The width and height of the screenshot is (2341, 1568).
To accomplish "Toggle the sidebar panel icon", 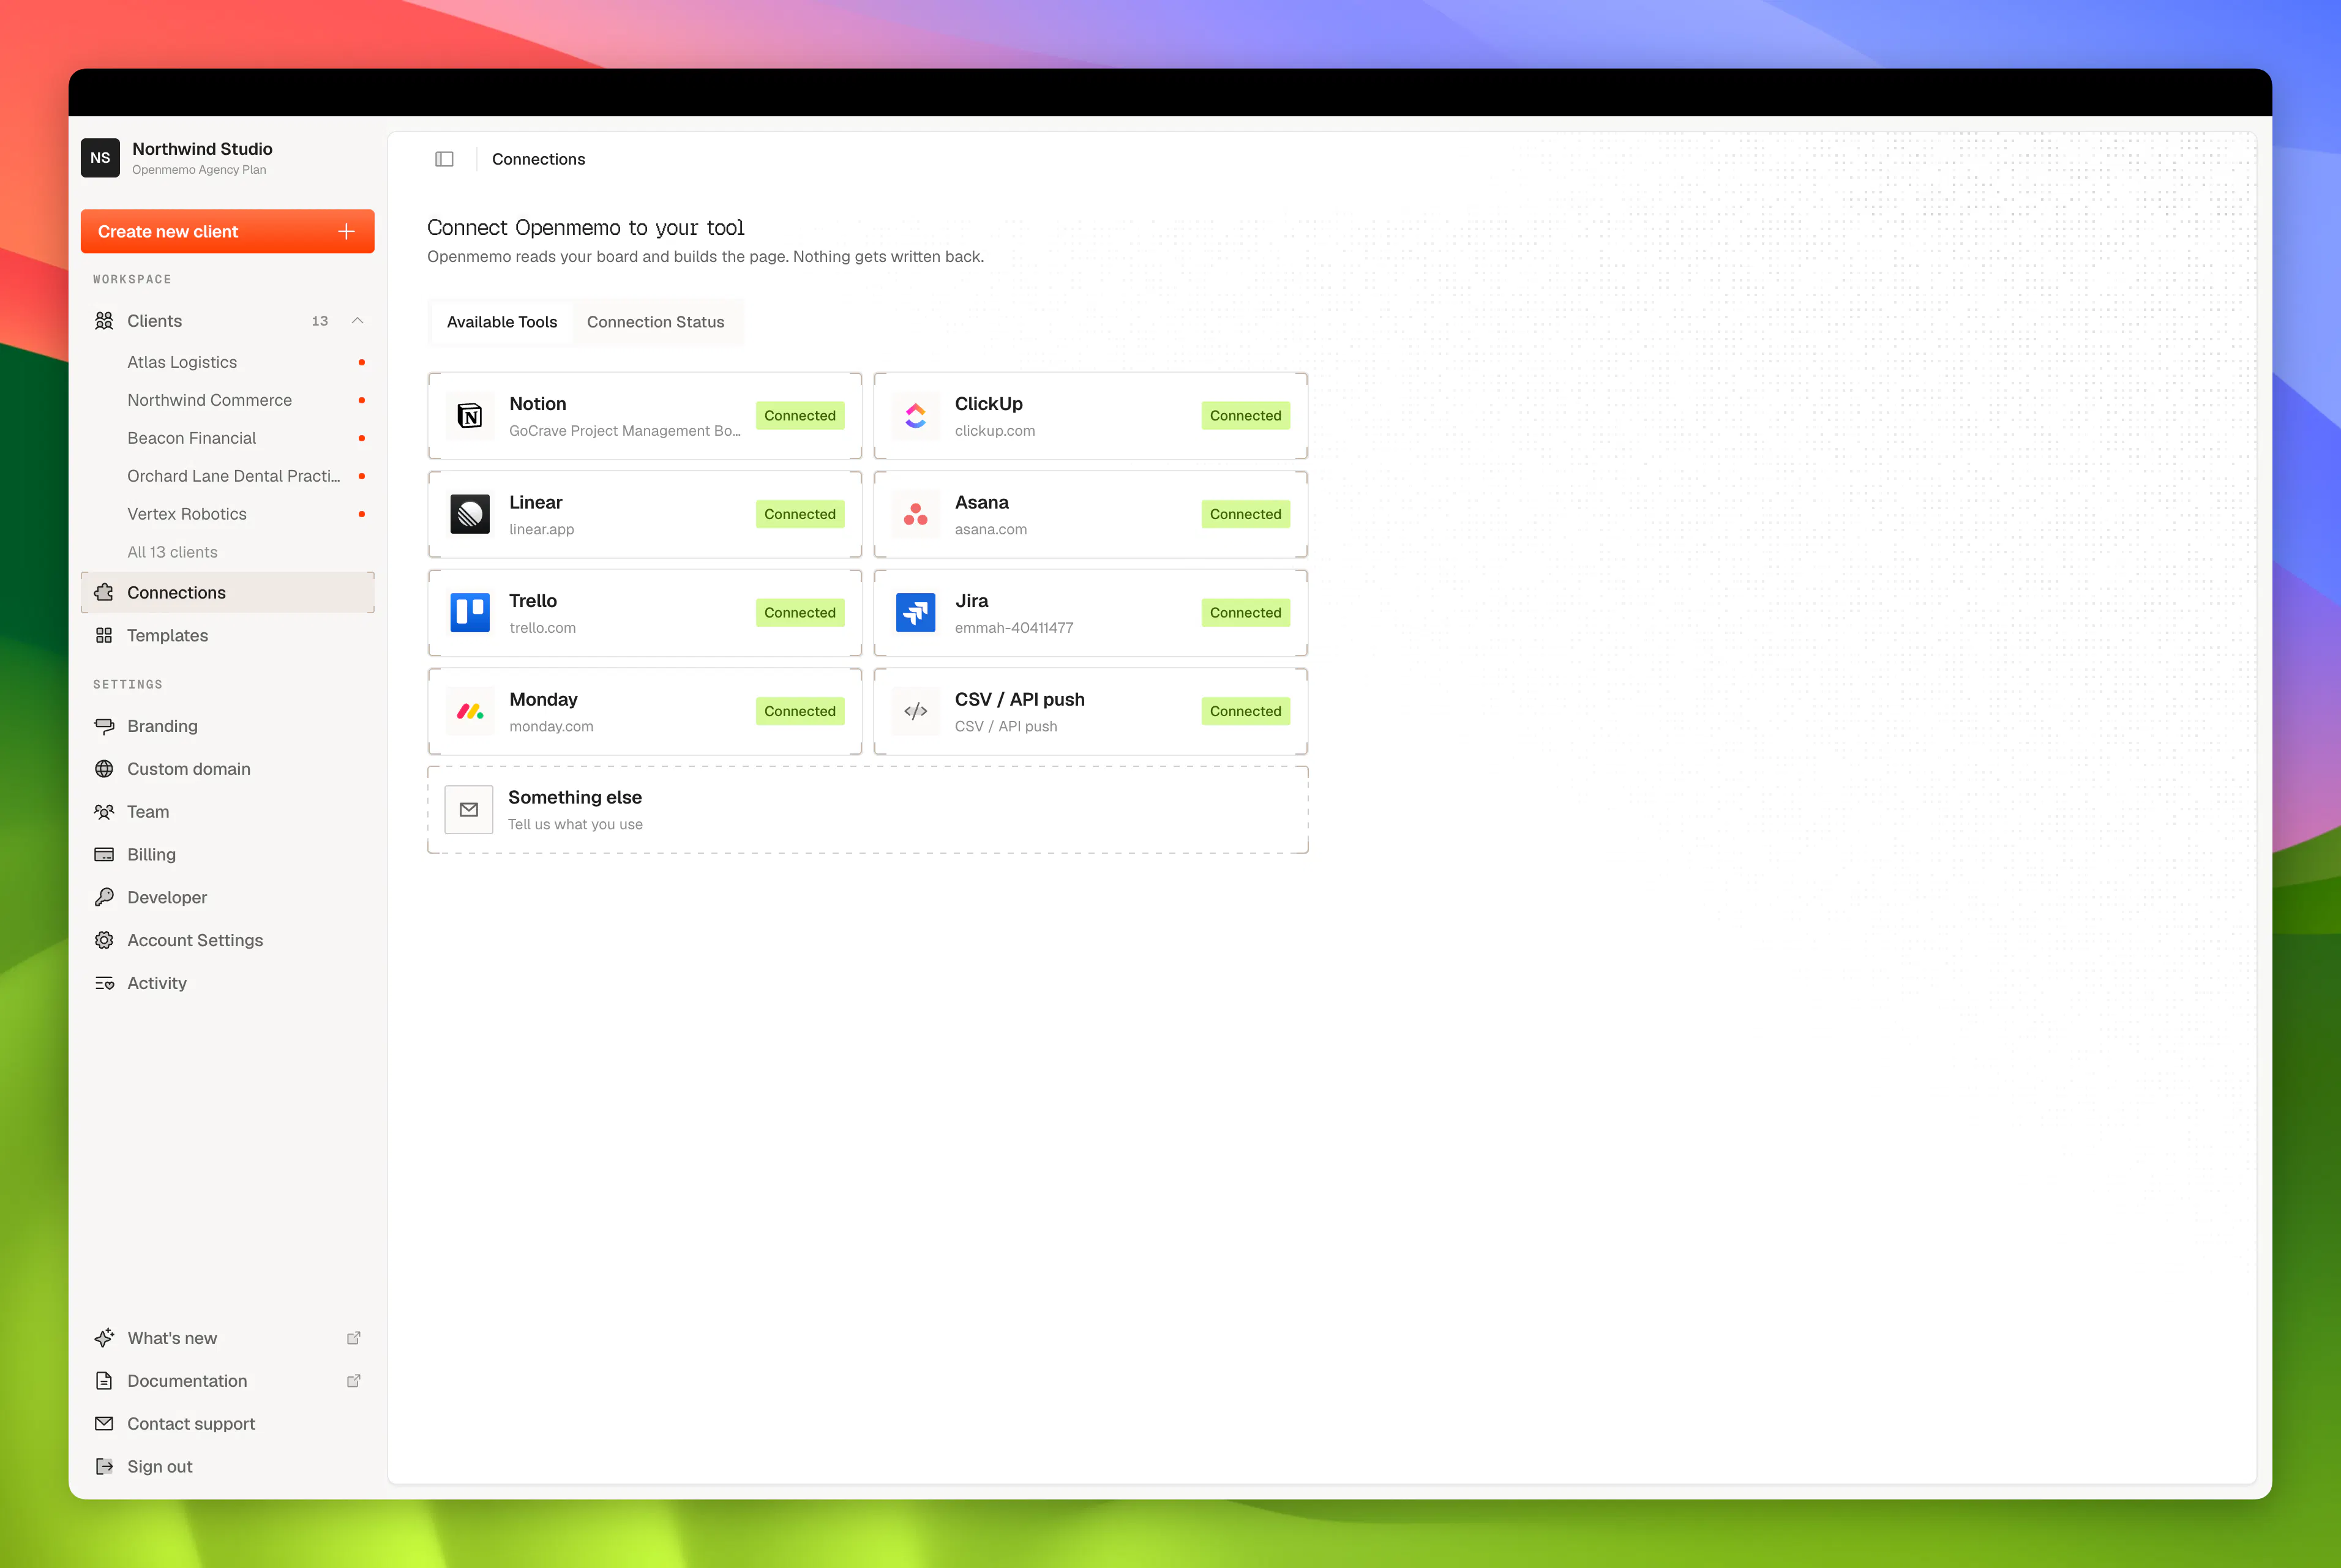I will coord(444,159).
